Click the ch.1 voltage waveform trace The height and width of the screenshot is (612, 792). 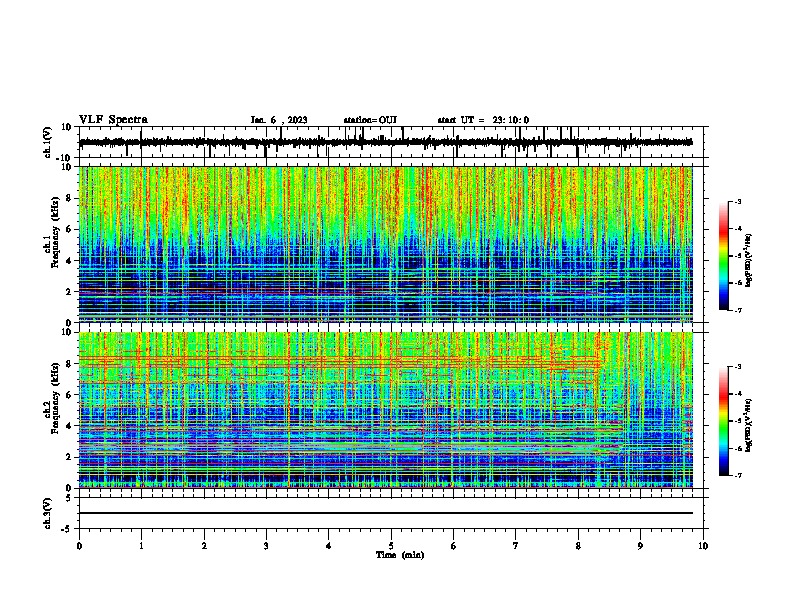385,142
